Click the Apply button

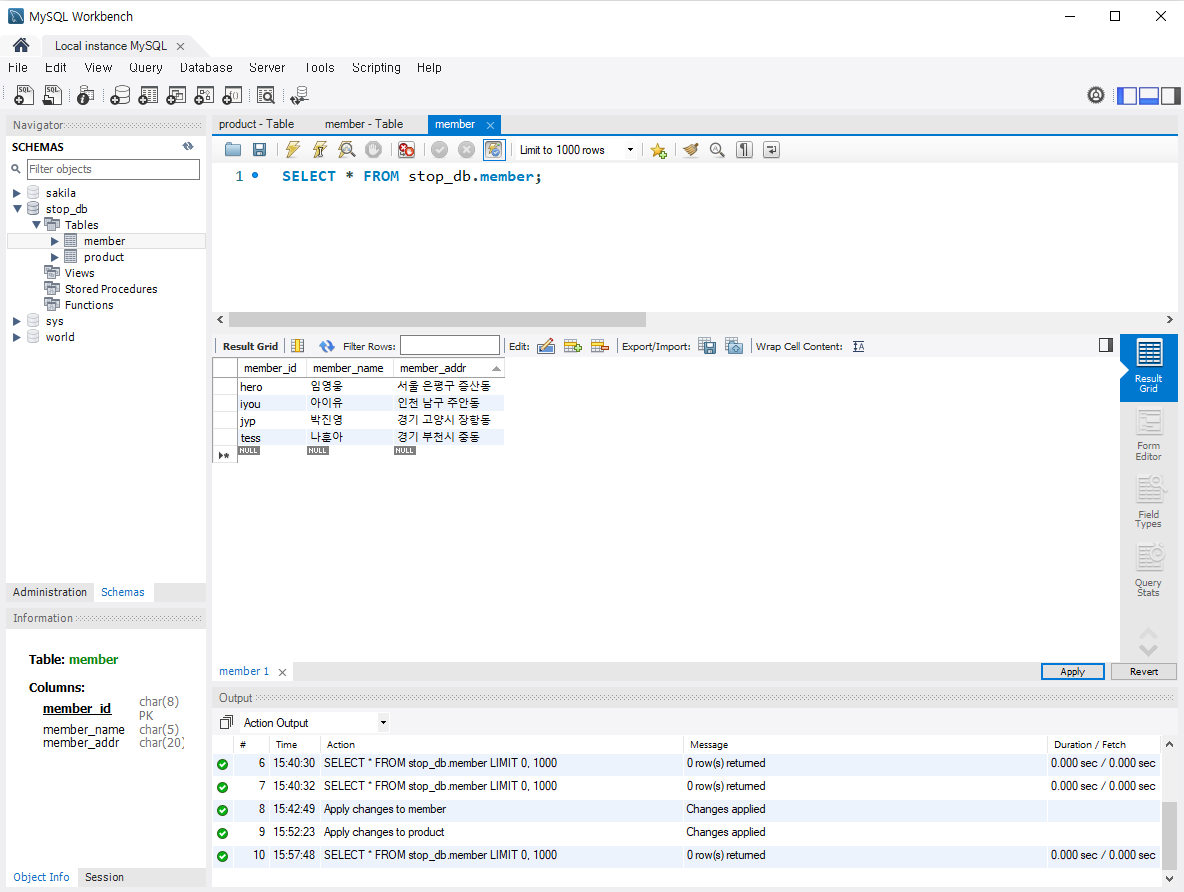1072,671
